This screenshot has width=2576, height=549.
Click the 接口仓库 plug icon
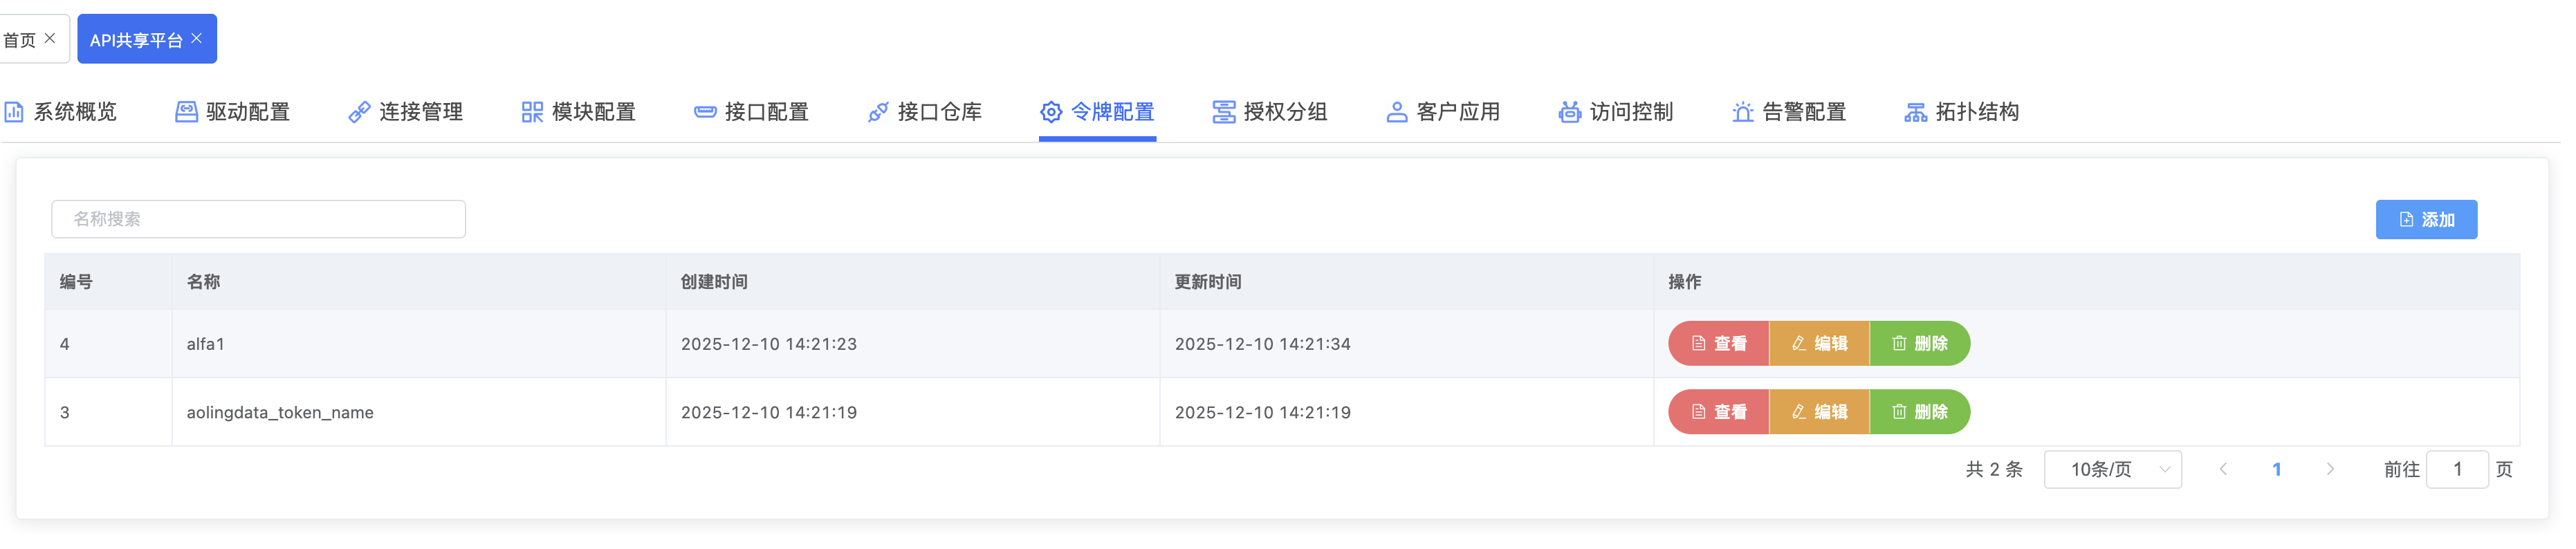pyautogui.click(x=878, y=112)
